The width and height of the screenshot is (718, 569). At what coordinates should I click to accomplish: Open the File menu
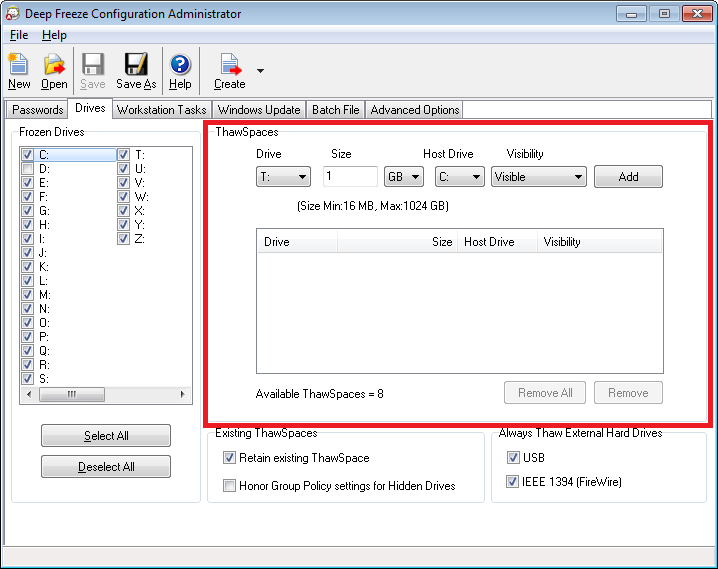19,35
